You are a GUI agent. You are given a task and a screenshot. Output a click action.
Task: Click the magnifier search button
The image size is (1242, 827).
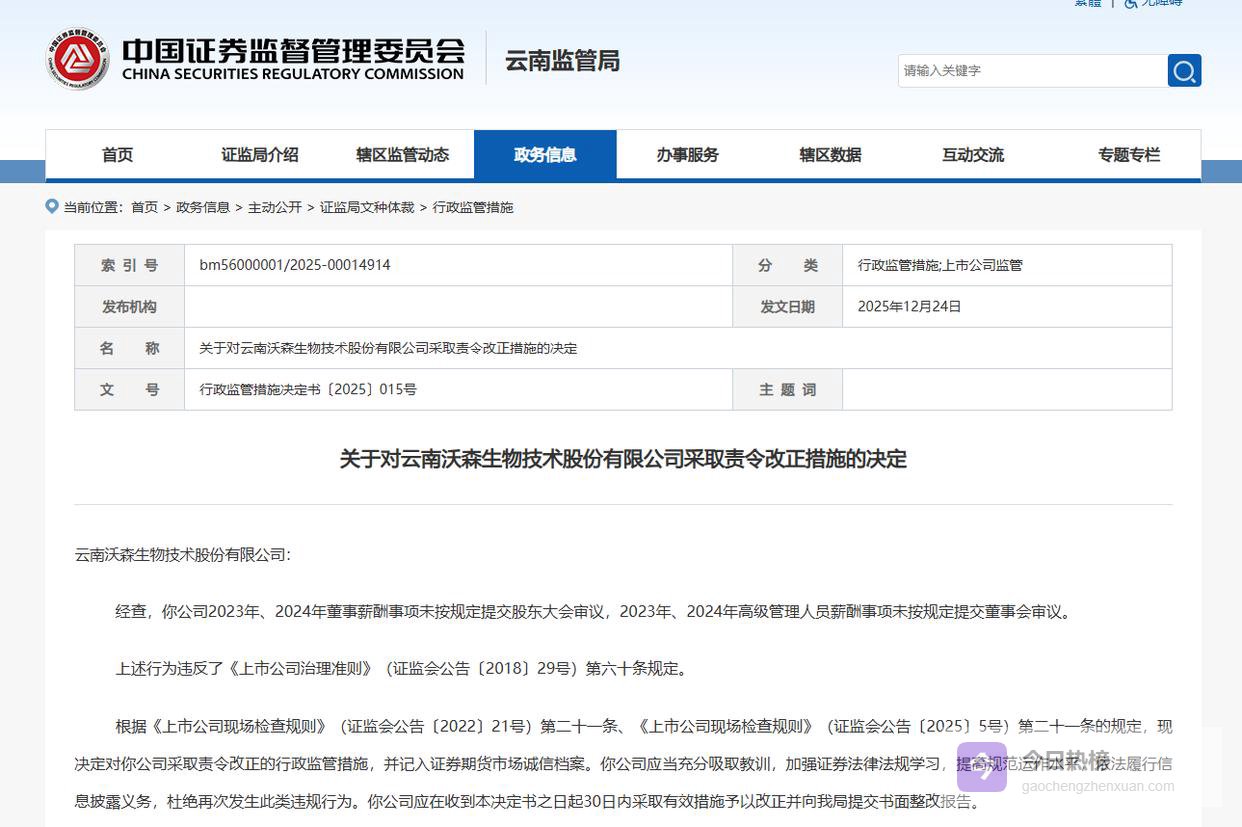tap(1184, 71)
